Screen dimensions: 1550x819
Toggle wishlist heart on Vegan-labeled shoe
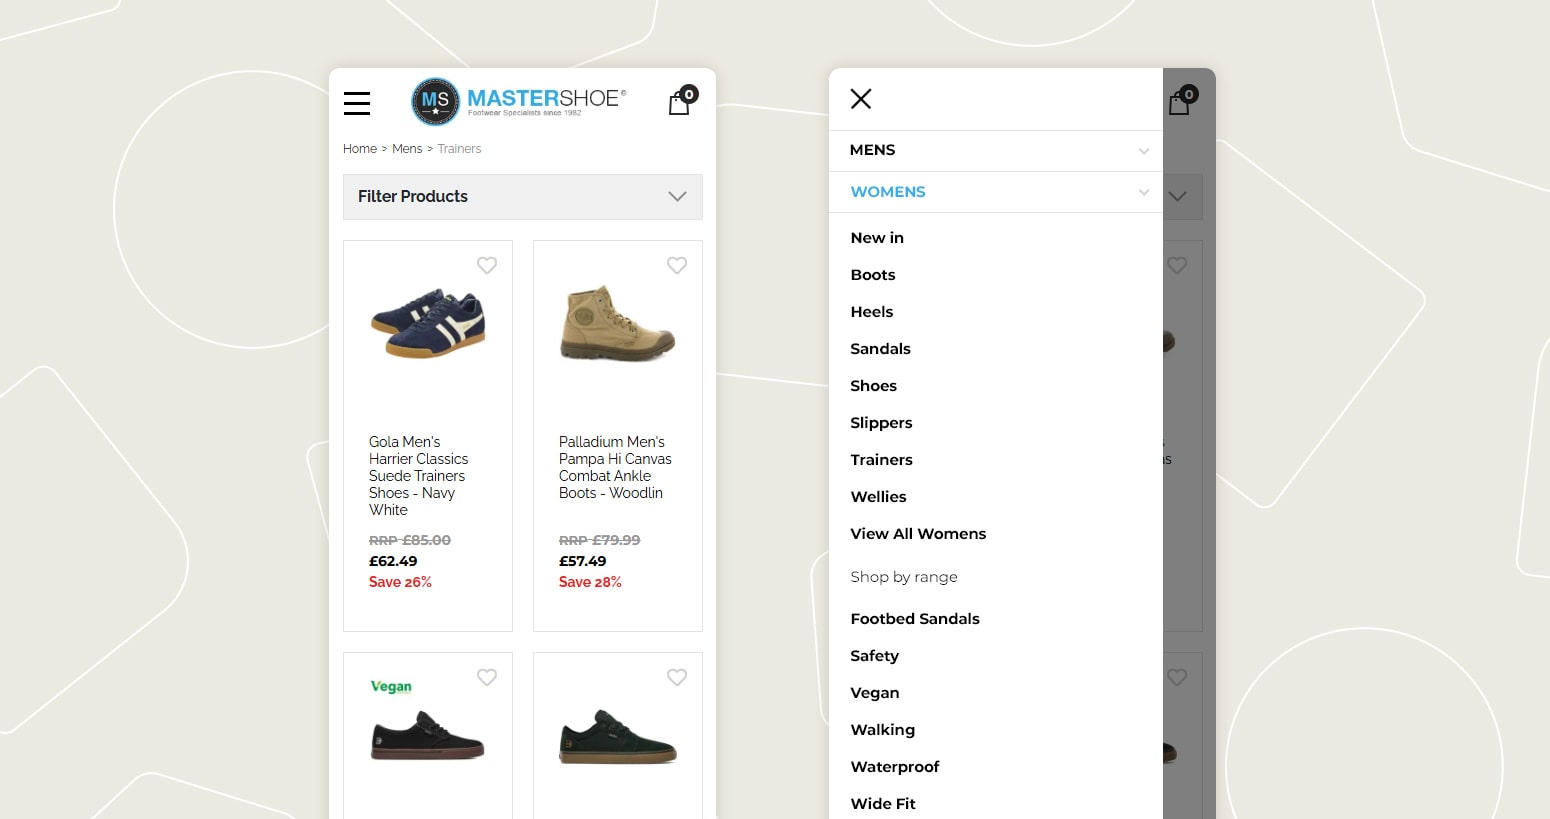[x=487, y=677]
